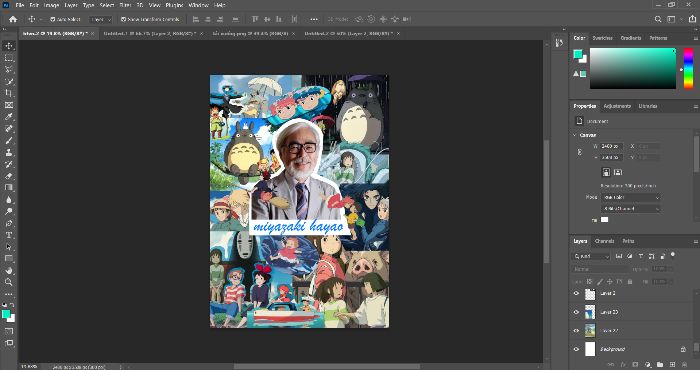This screenshot has width=700, height=370.
Task: Delete layer trash icon
Action: [684, 365]
